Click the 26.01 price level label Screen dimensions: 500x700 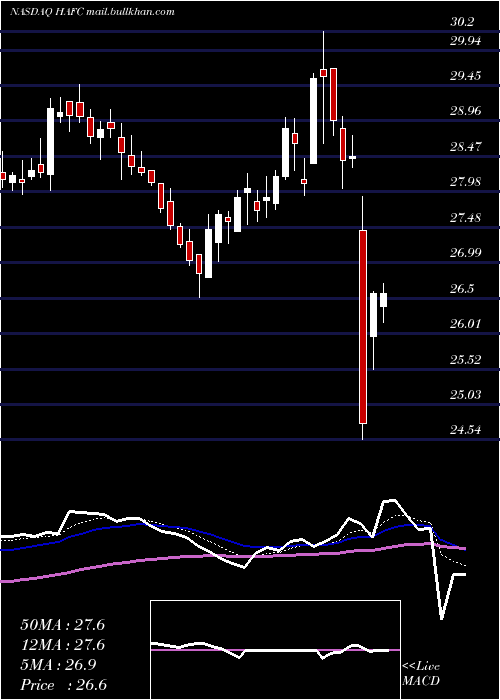pos(466,323)
